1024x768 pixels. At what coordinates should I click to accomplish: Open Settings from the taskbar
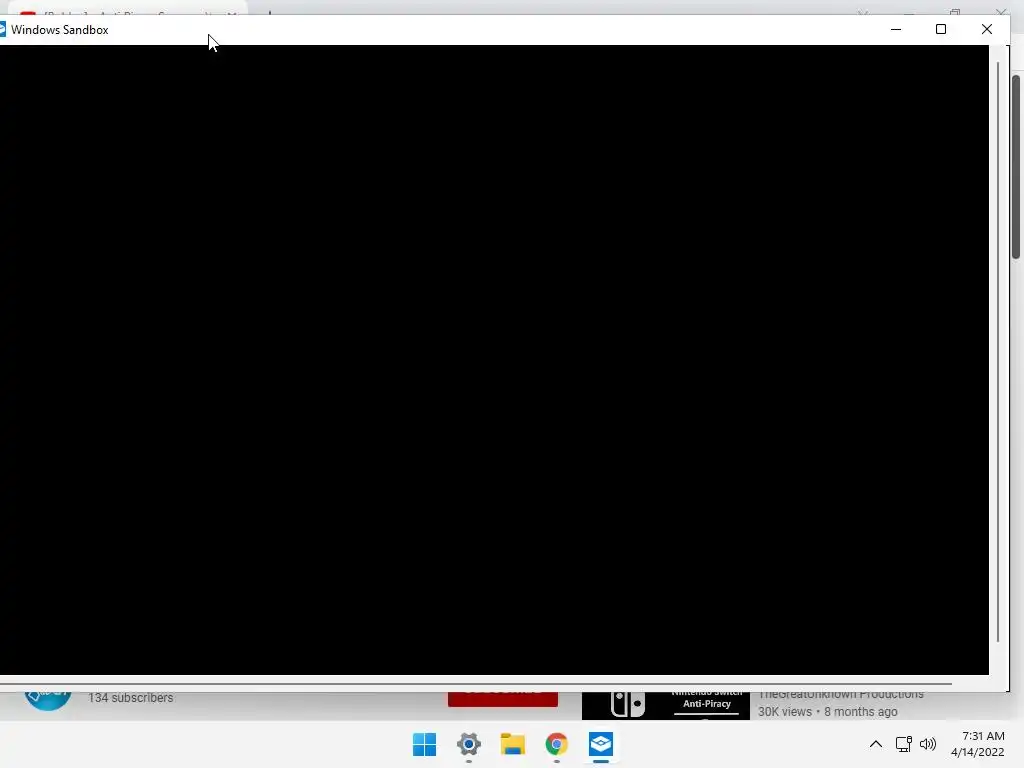tap(469, 744)
